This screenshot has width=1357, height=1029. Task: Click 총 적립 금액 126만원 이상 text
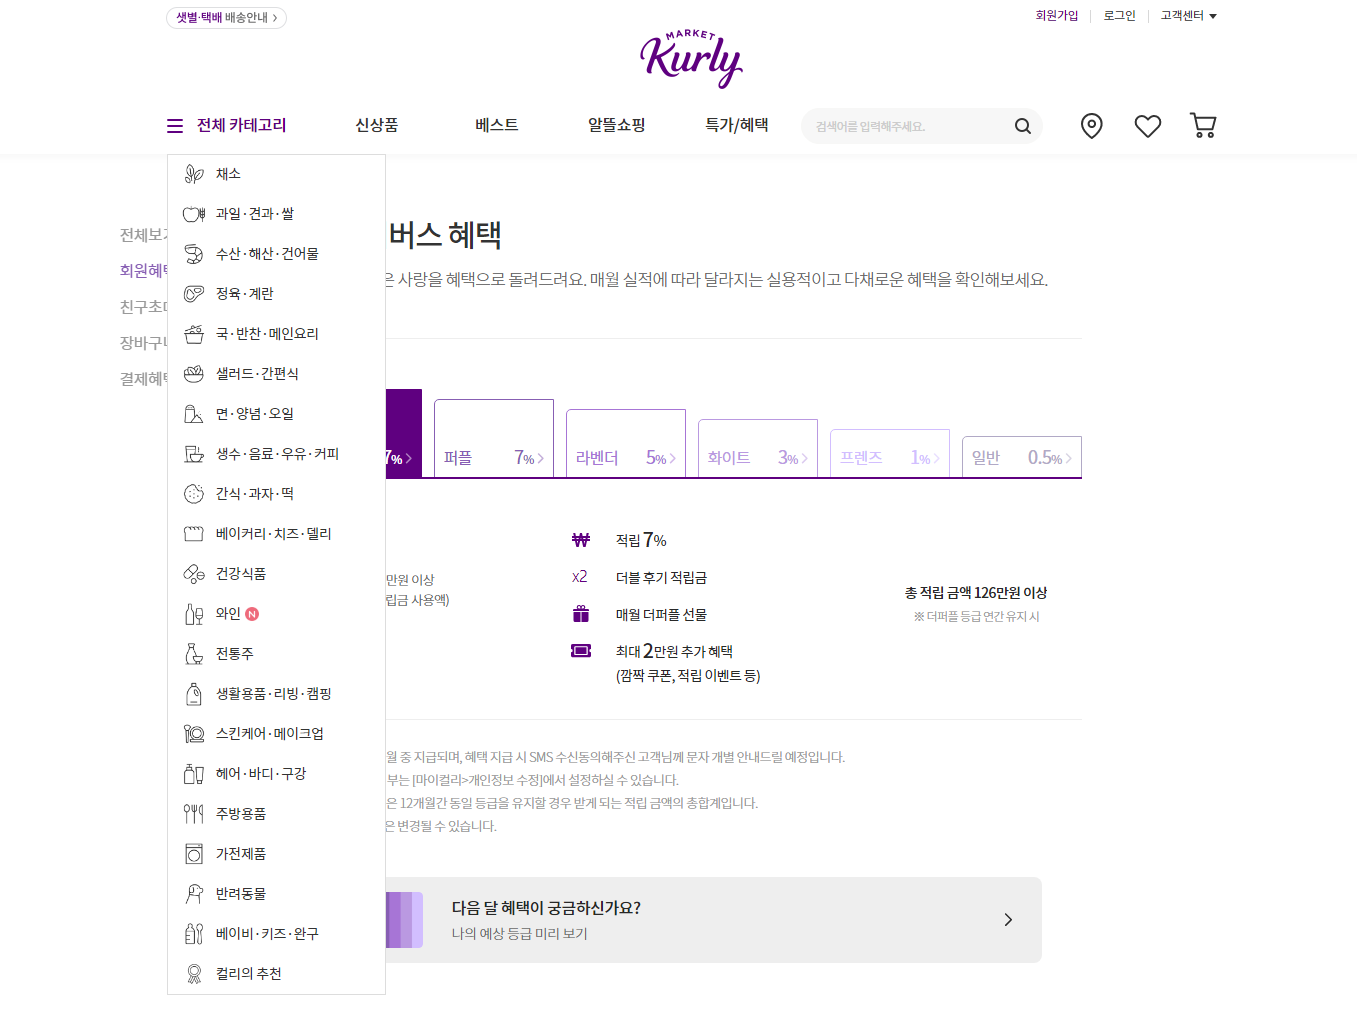[976, 593]
